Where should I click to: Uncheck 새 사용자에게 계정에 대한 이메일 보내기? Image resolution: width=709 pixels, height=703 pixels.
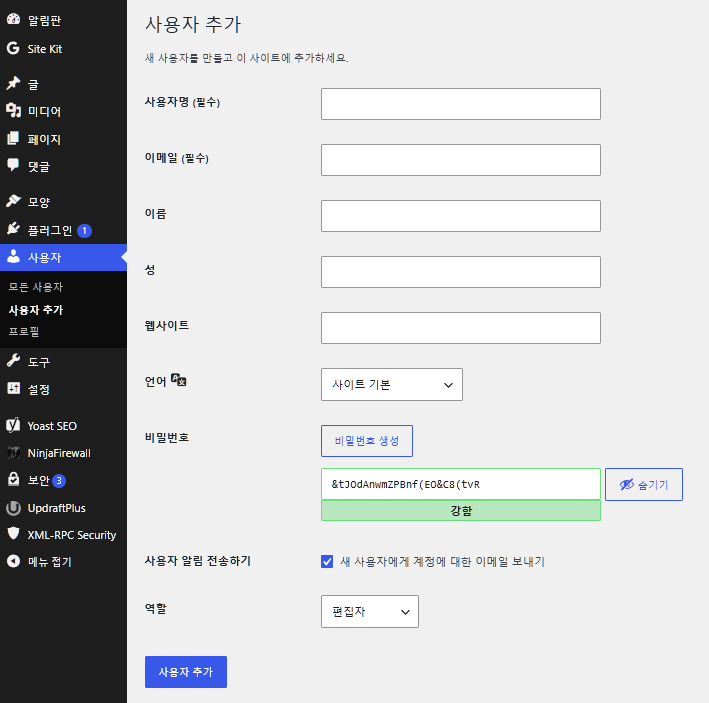[327, 561]
